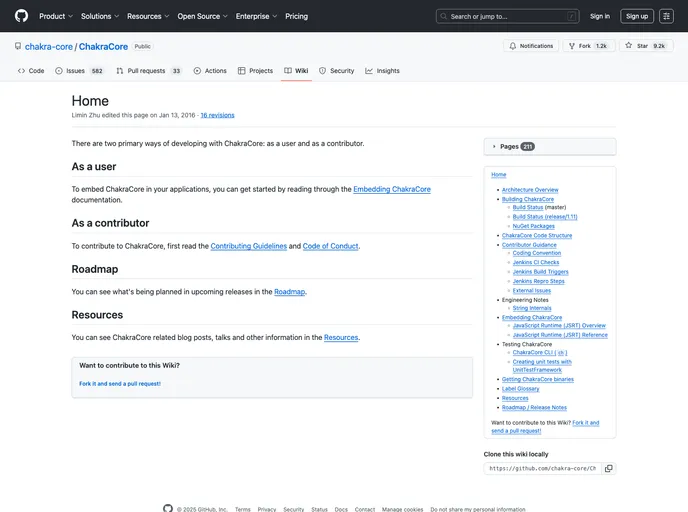Screen dimensions: 688x512
Task: Open the Security tab
Action: pos(337,71)
